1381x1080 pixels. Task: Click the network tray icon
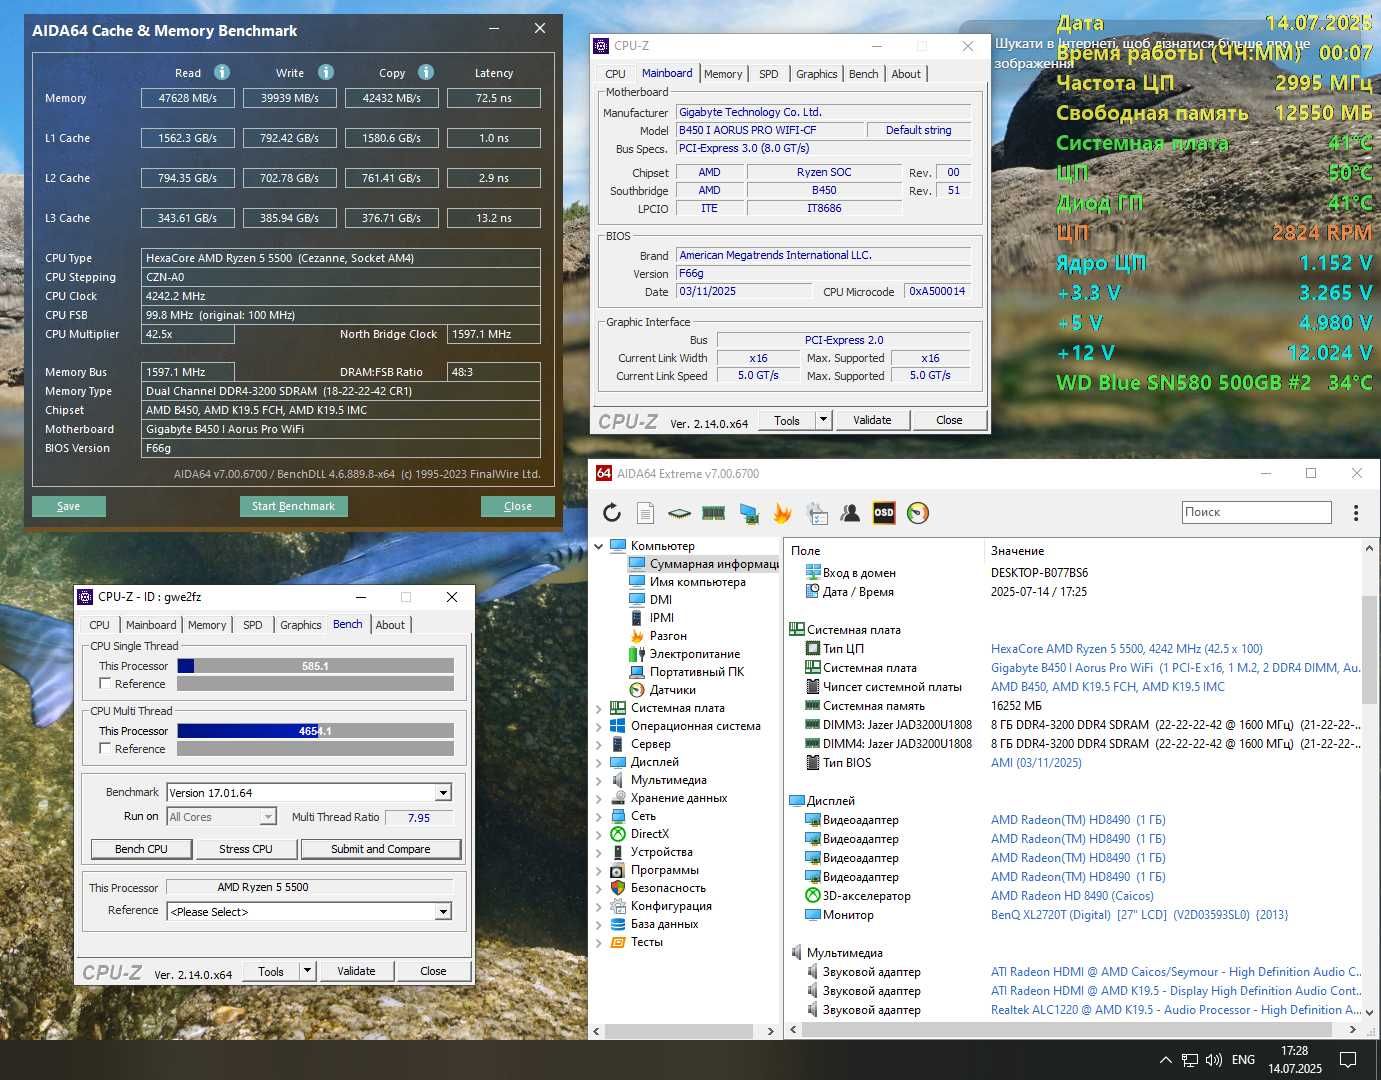click(x=1190, y=1060)
